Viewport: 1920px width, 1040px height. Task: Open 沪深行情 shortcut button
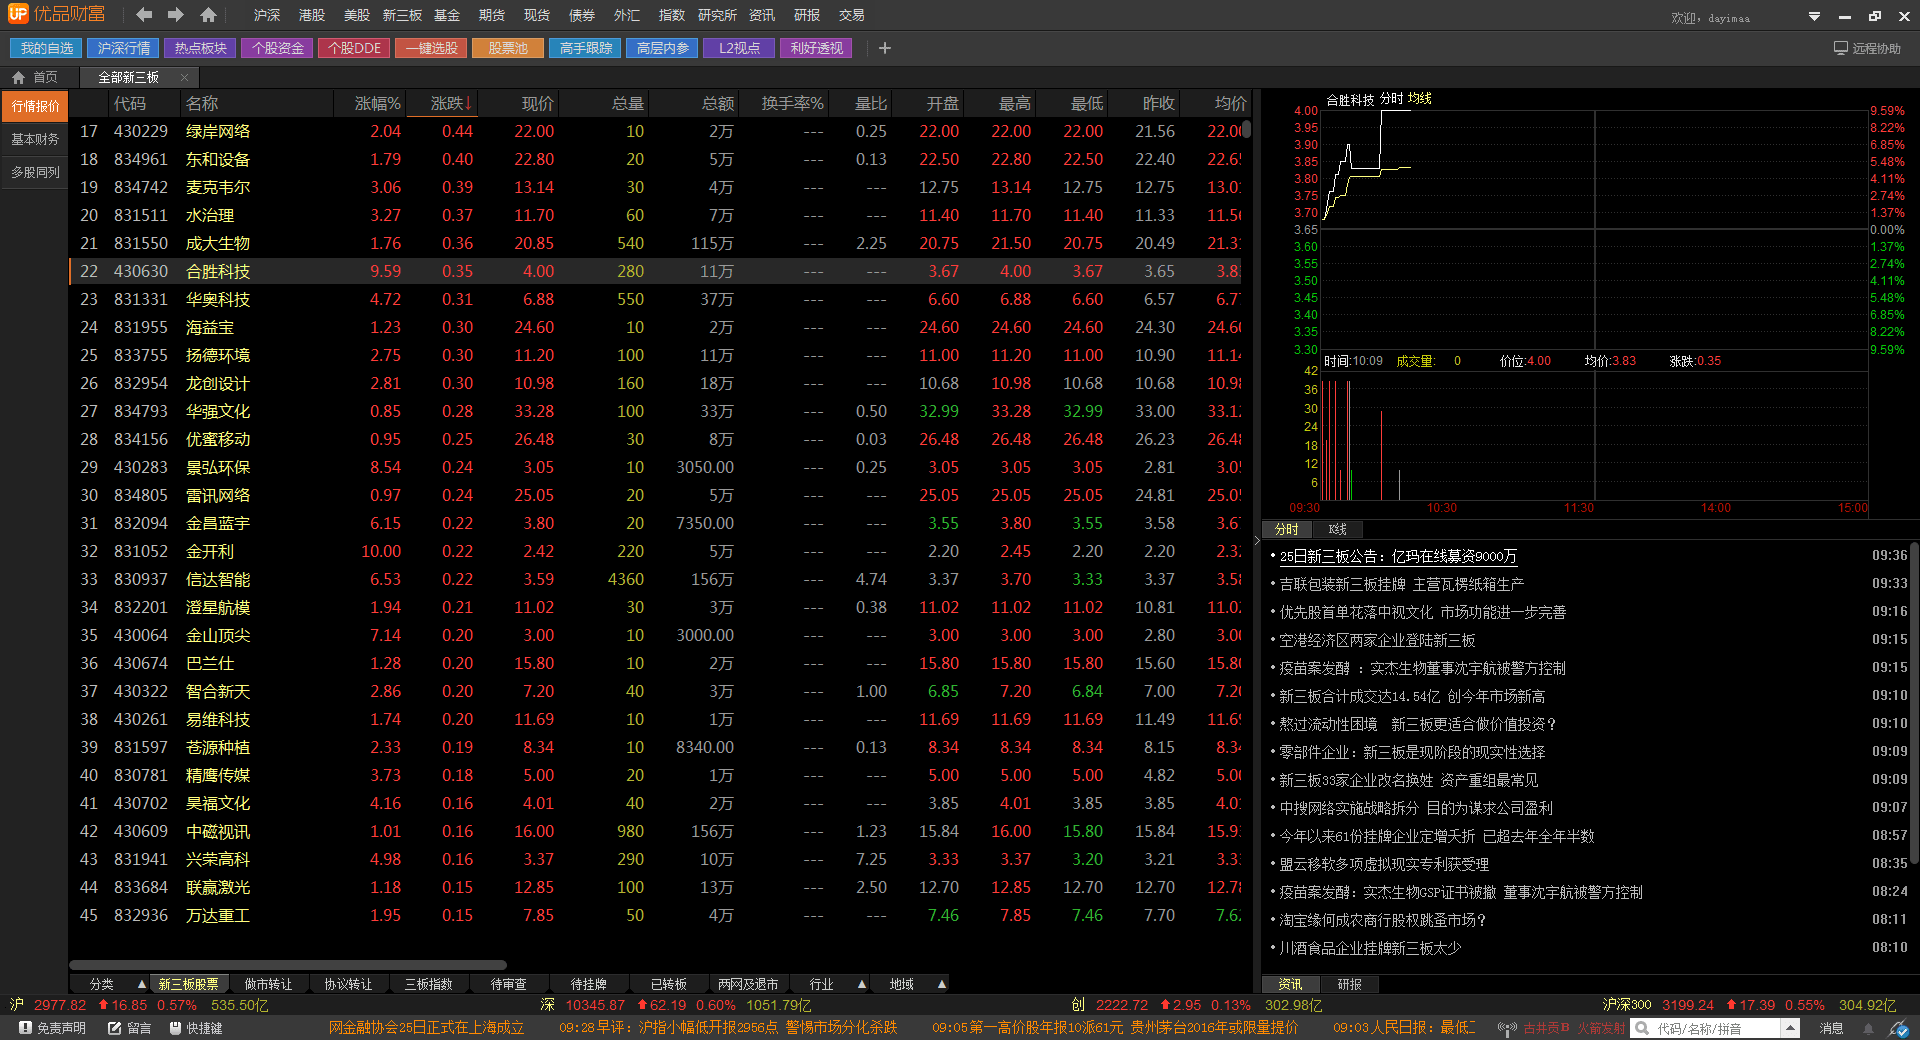click(x=124, y=48)
